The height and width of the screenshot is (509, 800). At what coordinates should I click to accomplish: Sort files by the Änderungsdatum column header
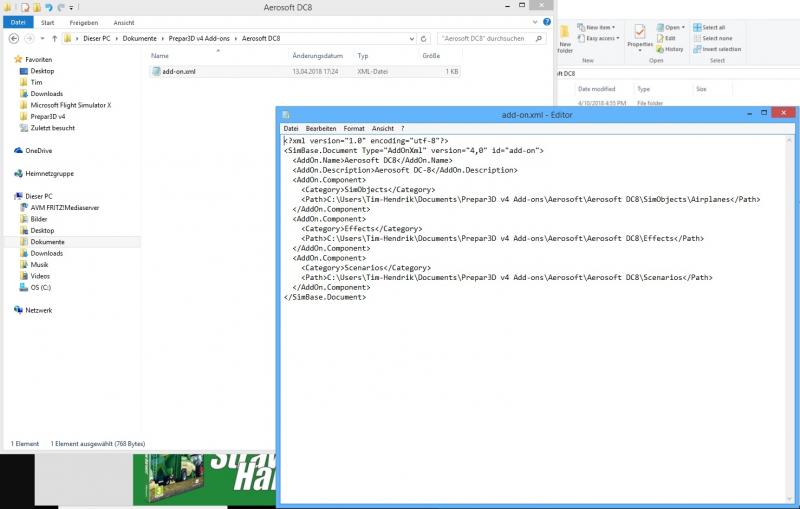(x=317, y=56)
